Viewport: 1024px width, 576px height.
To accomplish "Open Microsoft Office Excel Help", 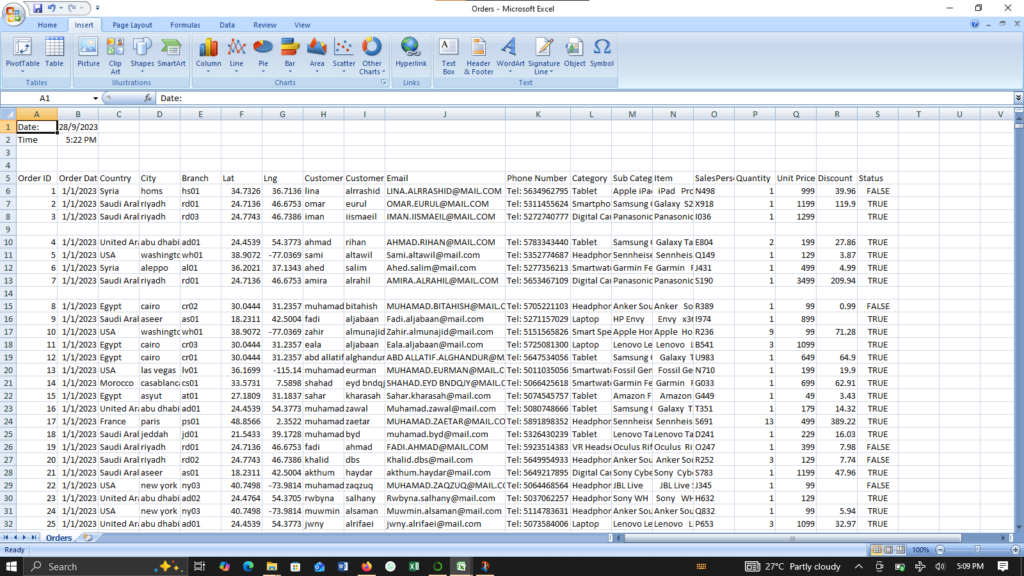I will 974,24.
